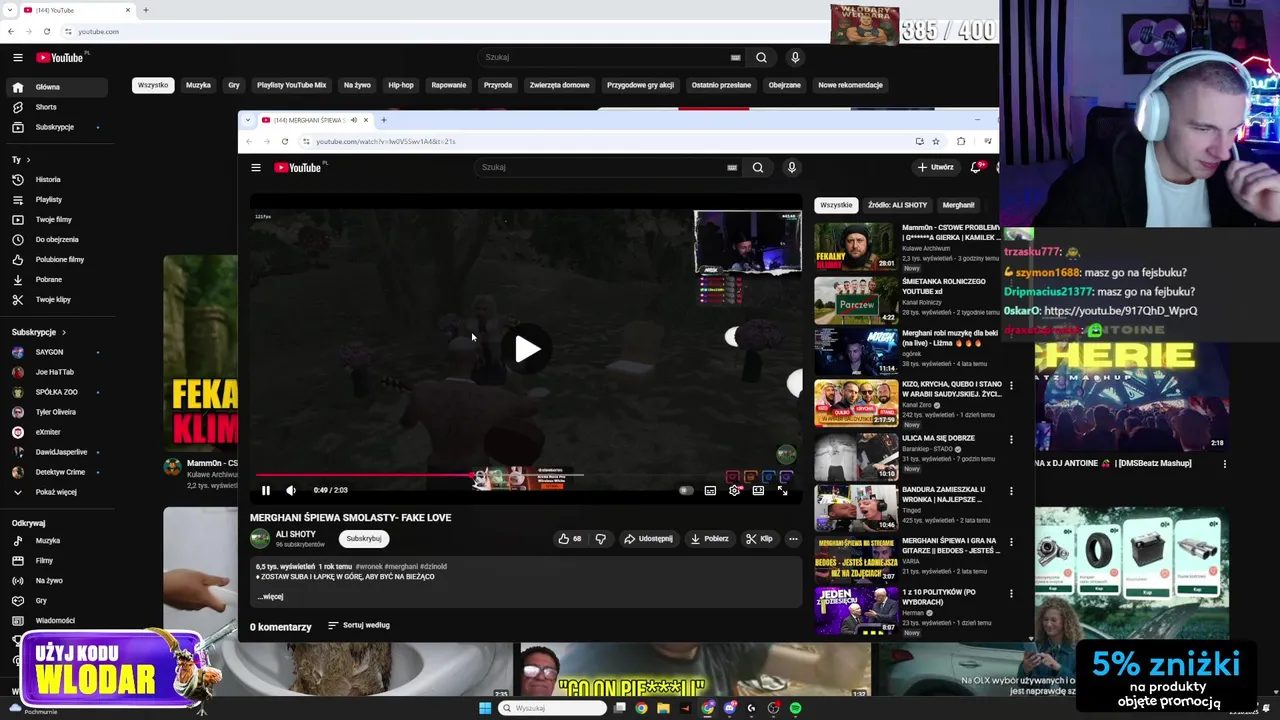The height and width of the screenshot is (720, 1280).
Task: Open the Sortuj według comment sorting menu
Action: tap(359, 625)
